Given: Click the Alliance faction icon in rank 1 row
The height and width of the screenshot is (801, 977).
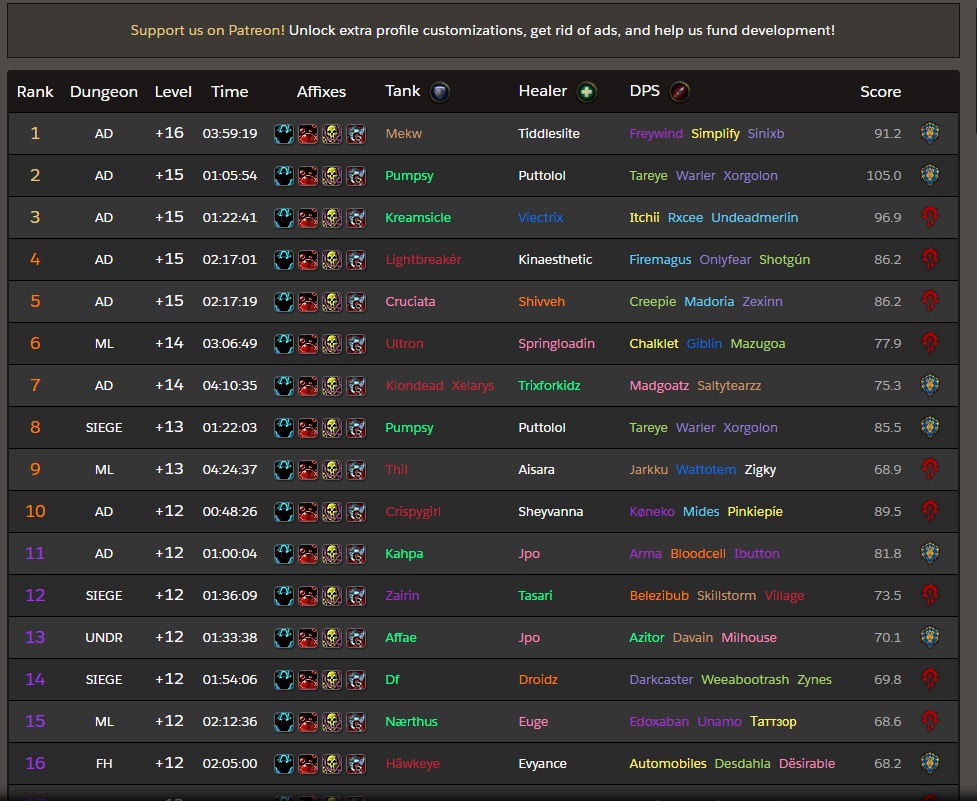Looking at the screenshot, I should [930, 133].
